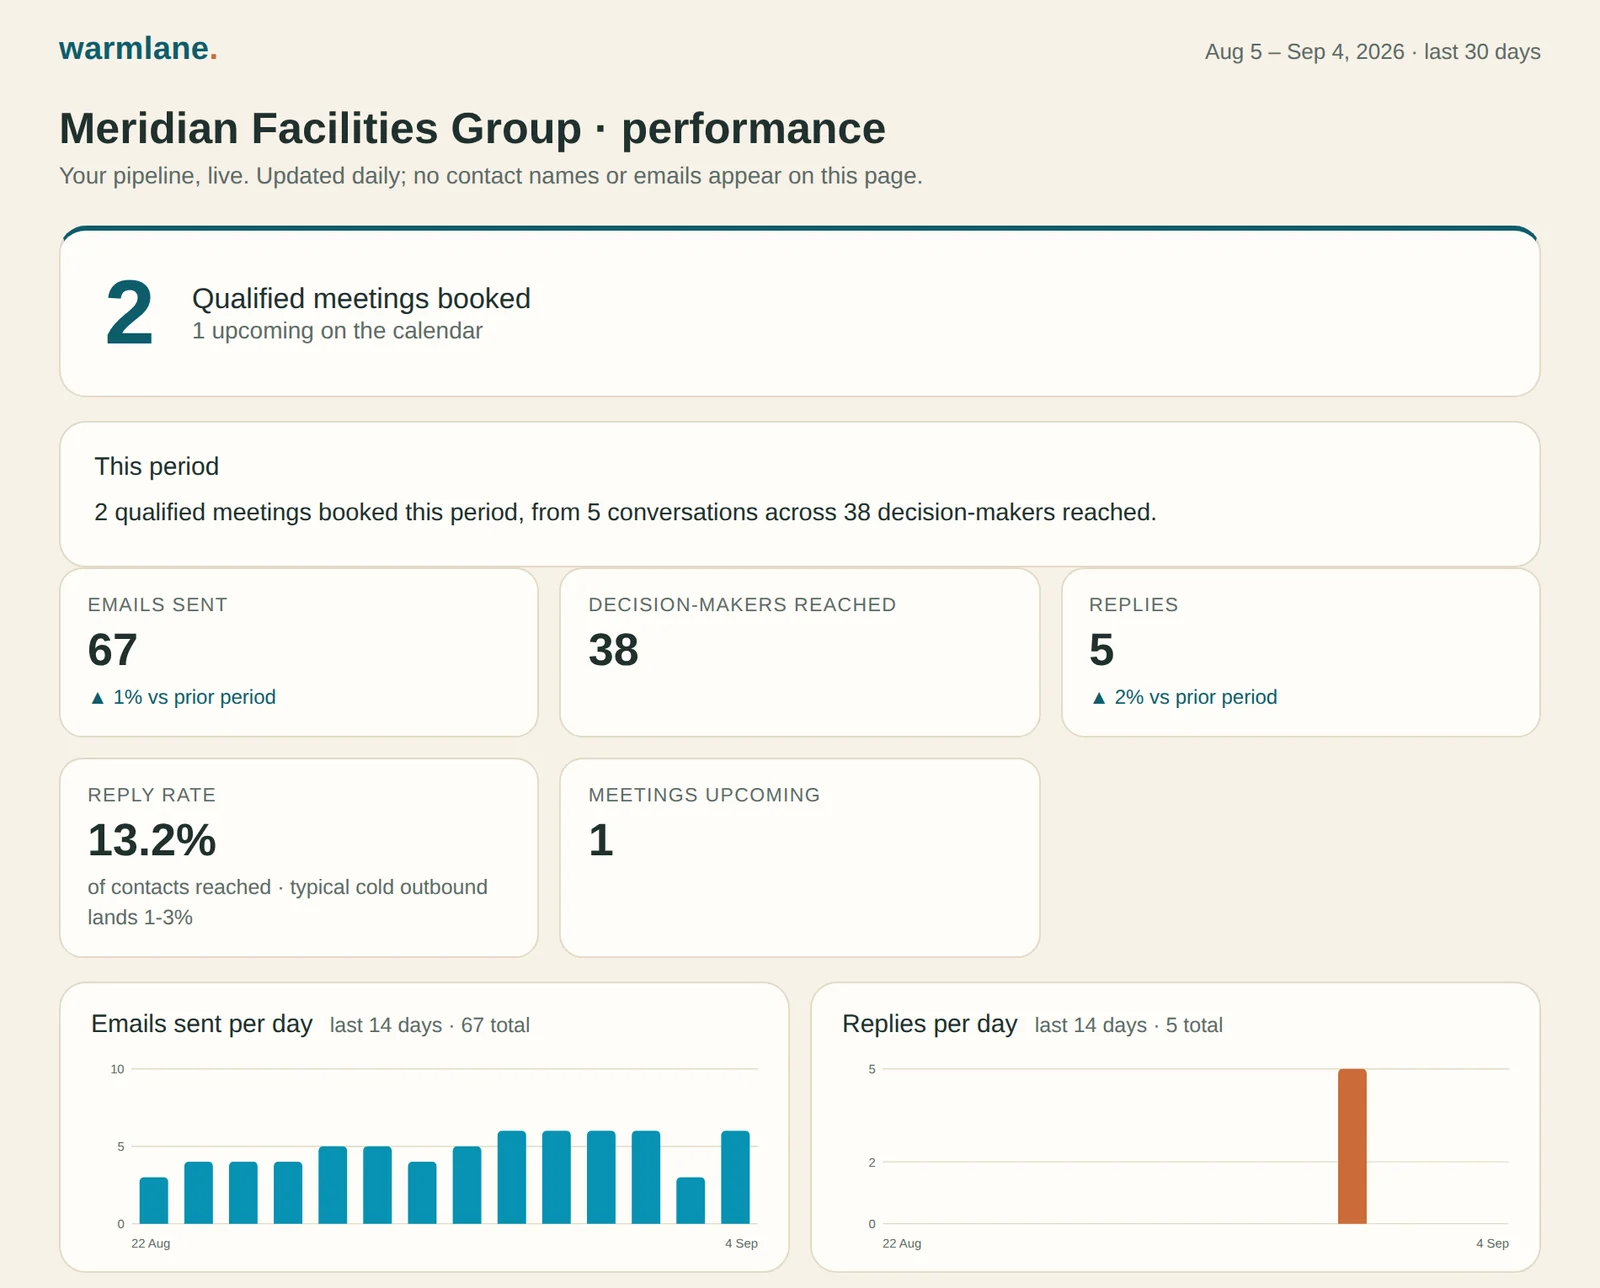Click the first blue bar above 22 Aug
The height and width of the screenshot is (1288, 1600).
[x=154, y=1200]
